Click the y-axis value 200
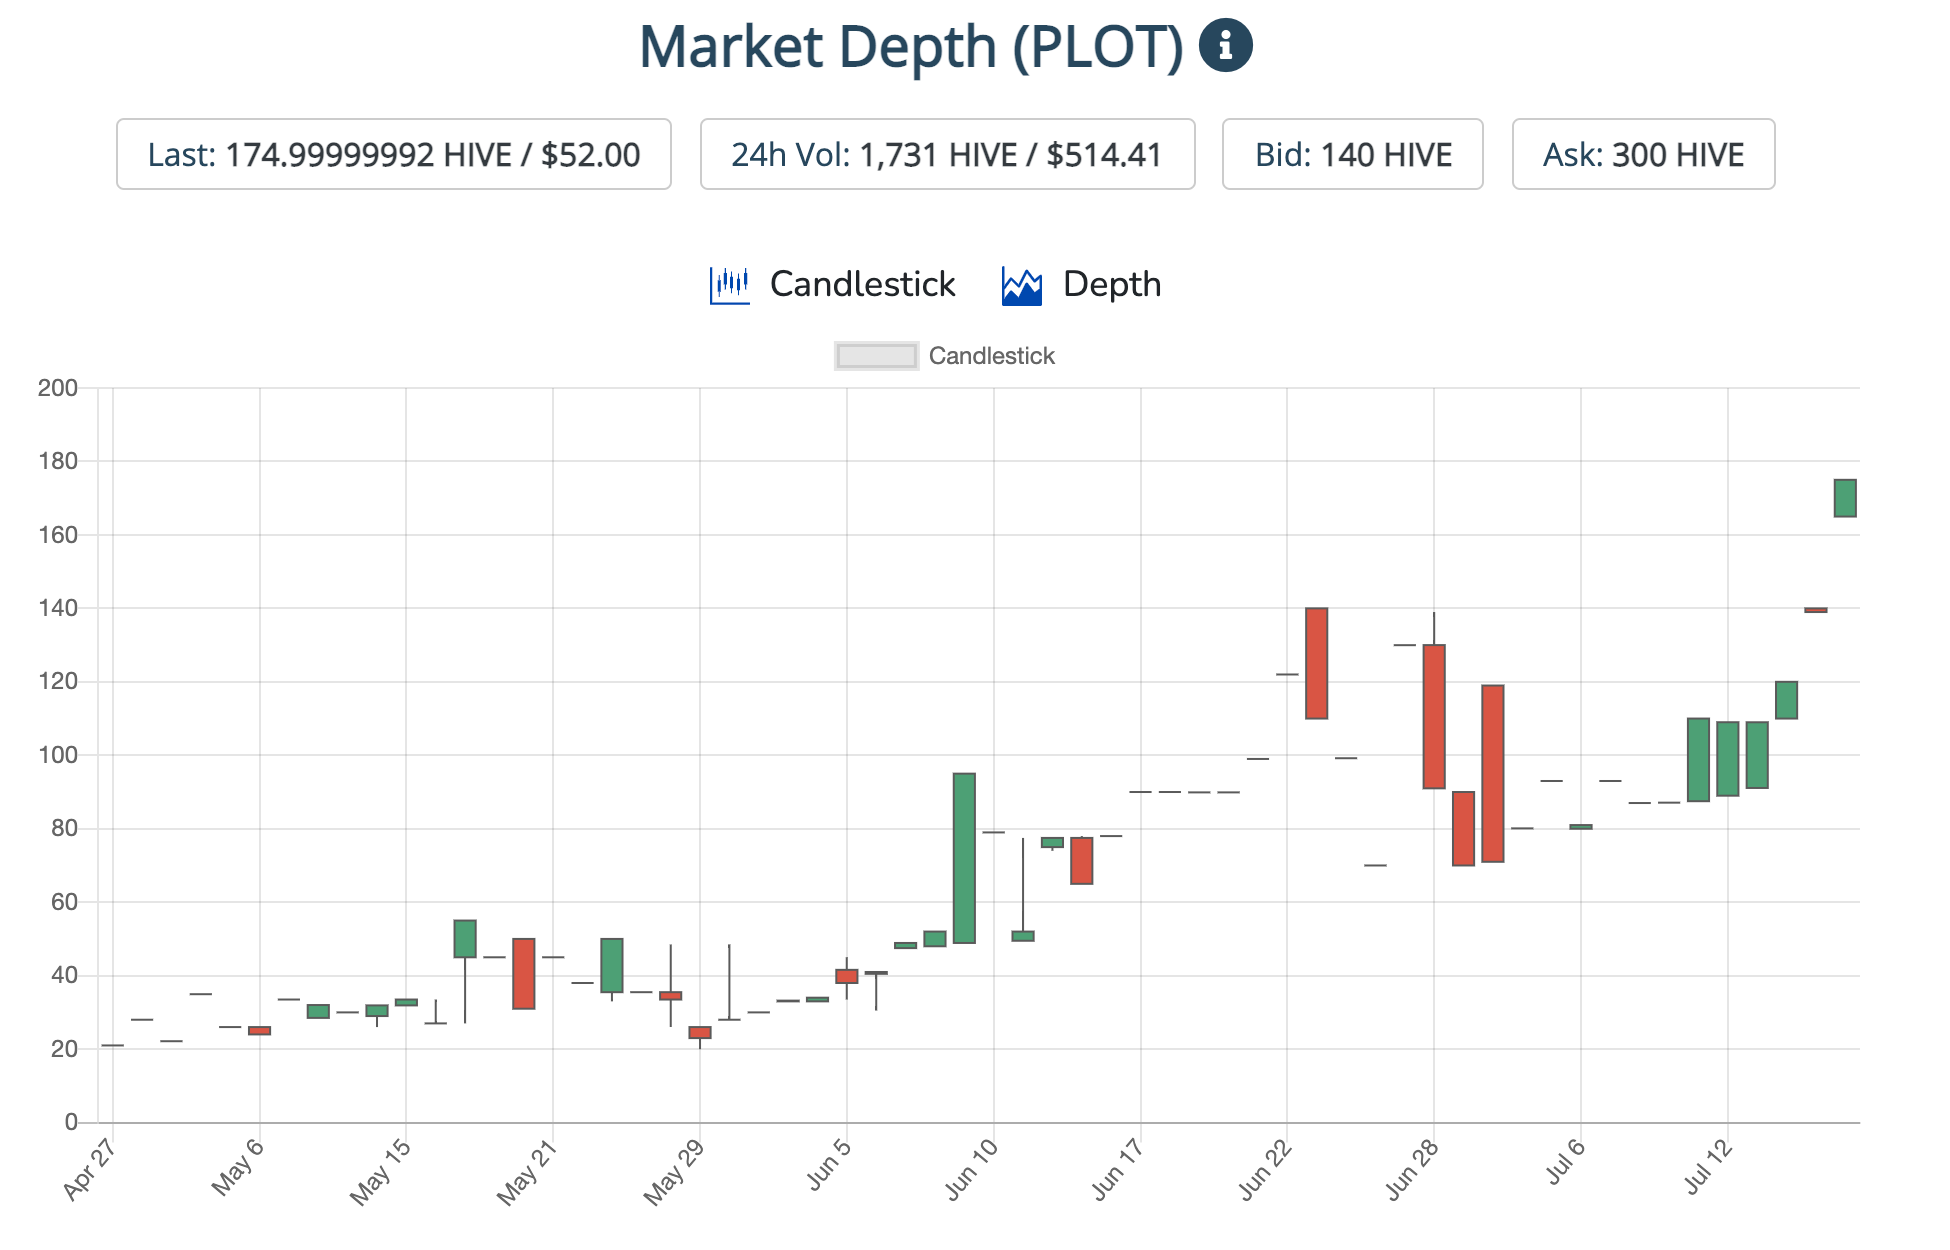Viewport: 1950px width, 1250px height. pos(58,388)
